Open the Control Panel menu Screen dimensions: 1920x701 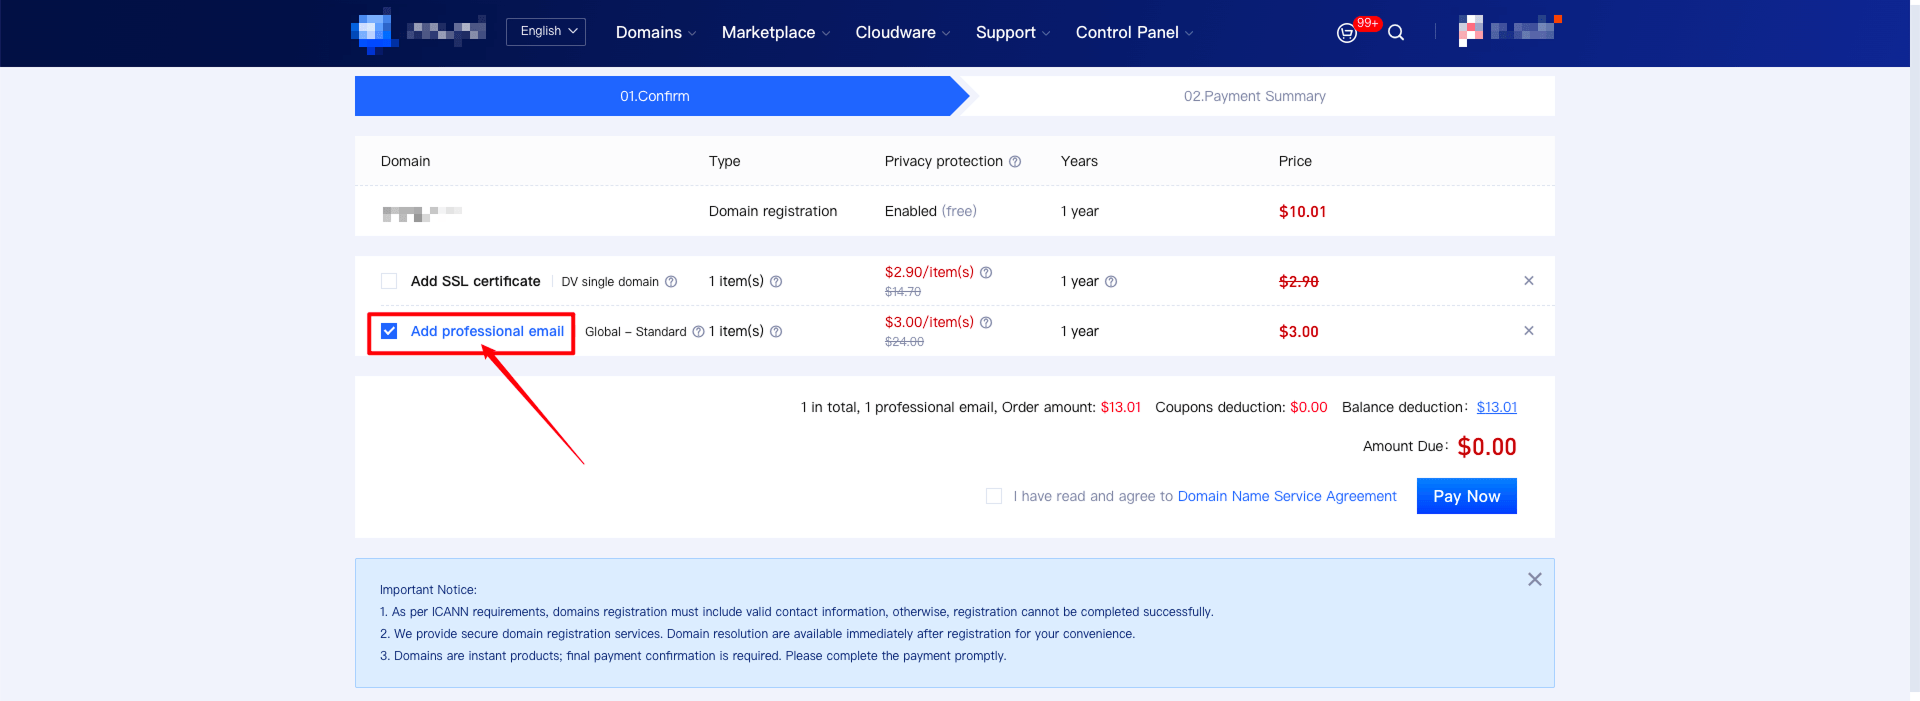[x=1134, y=33]
